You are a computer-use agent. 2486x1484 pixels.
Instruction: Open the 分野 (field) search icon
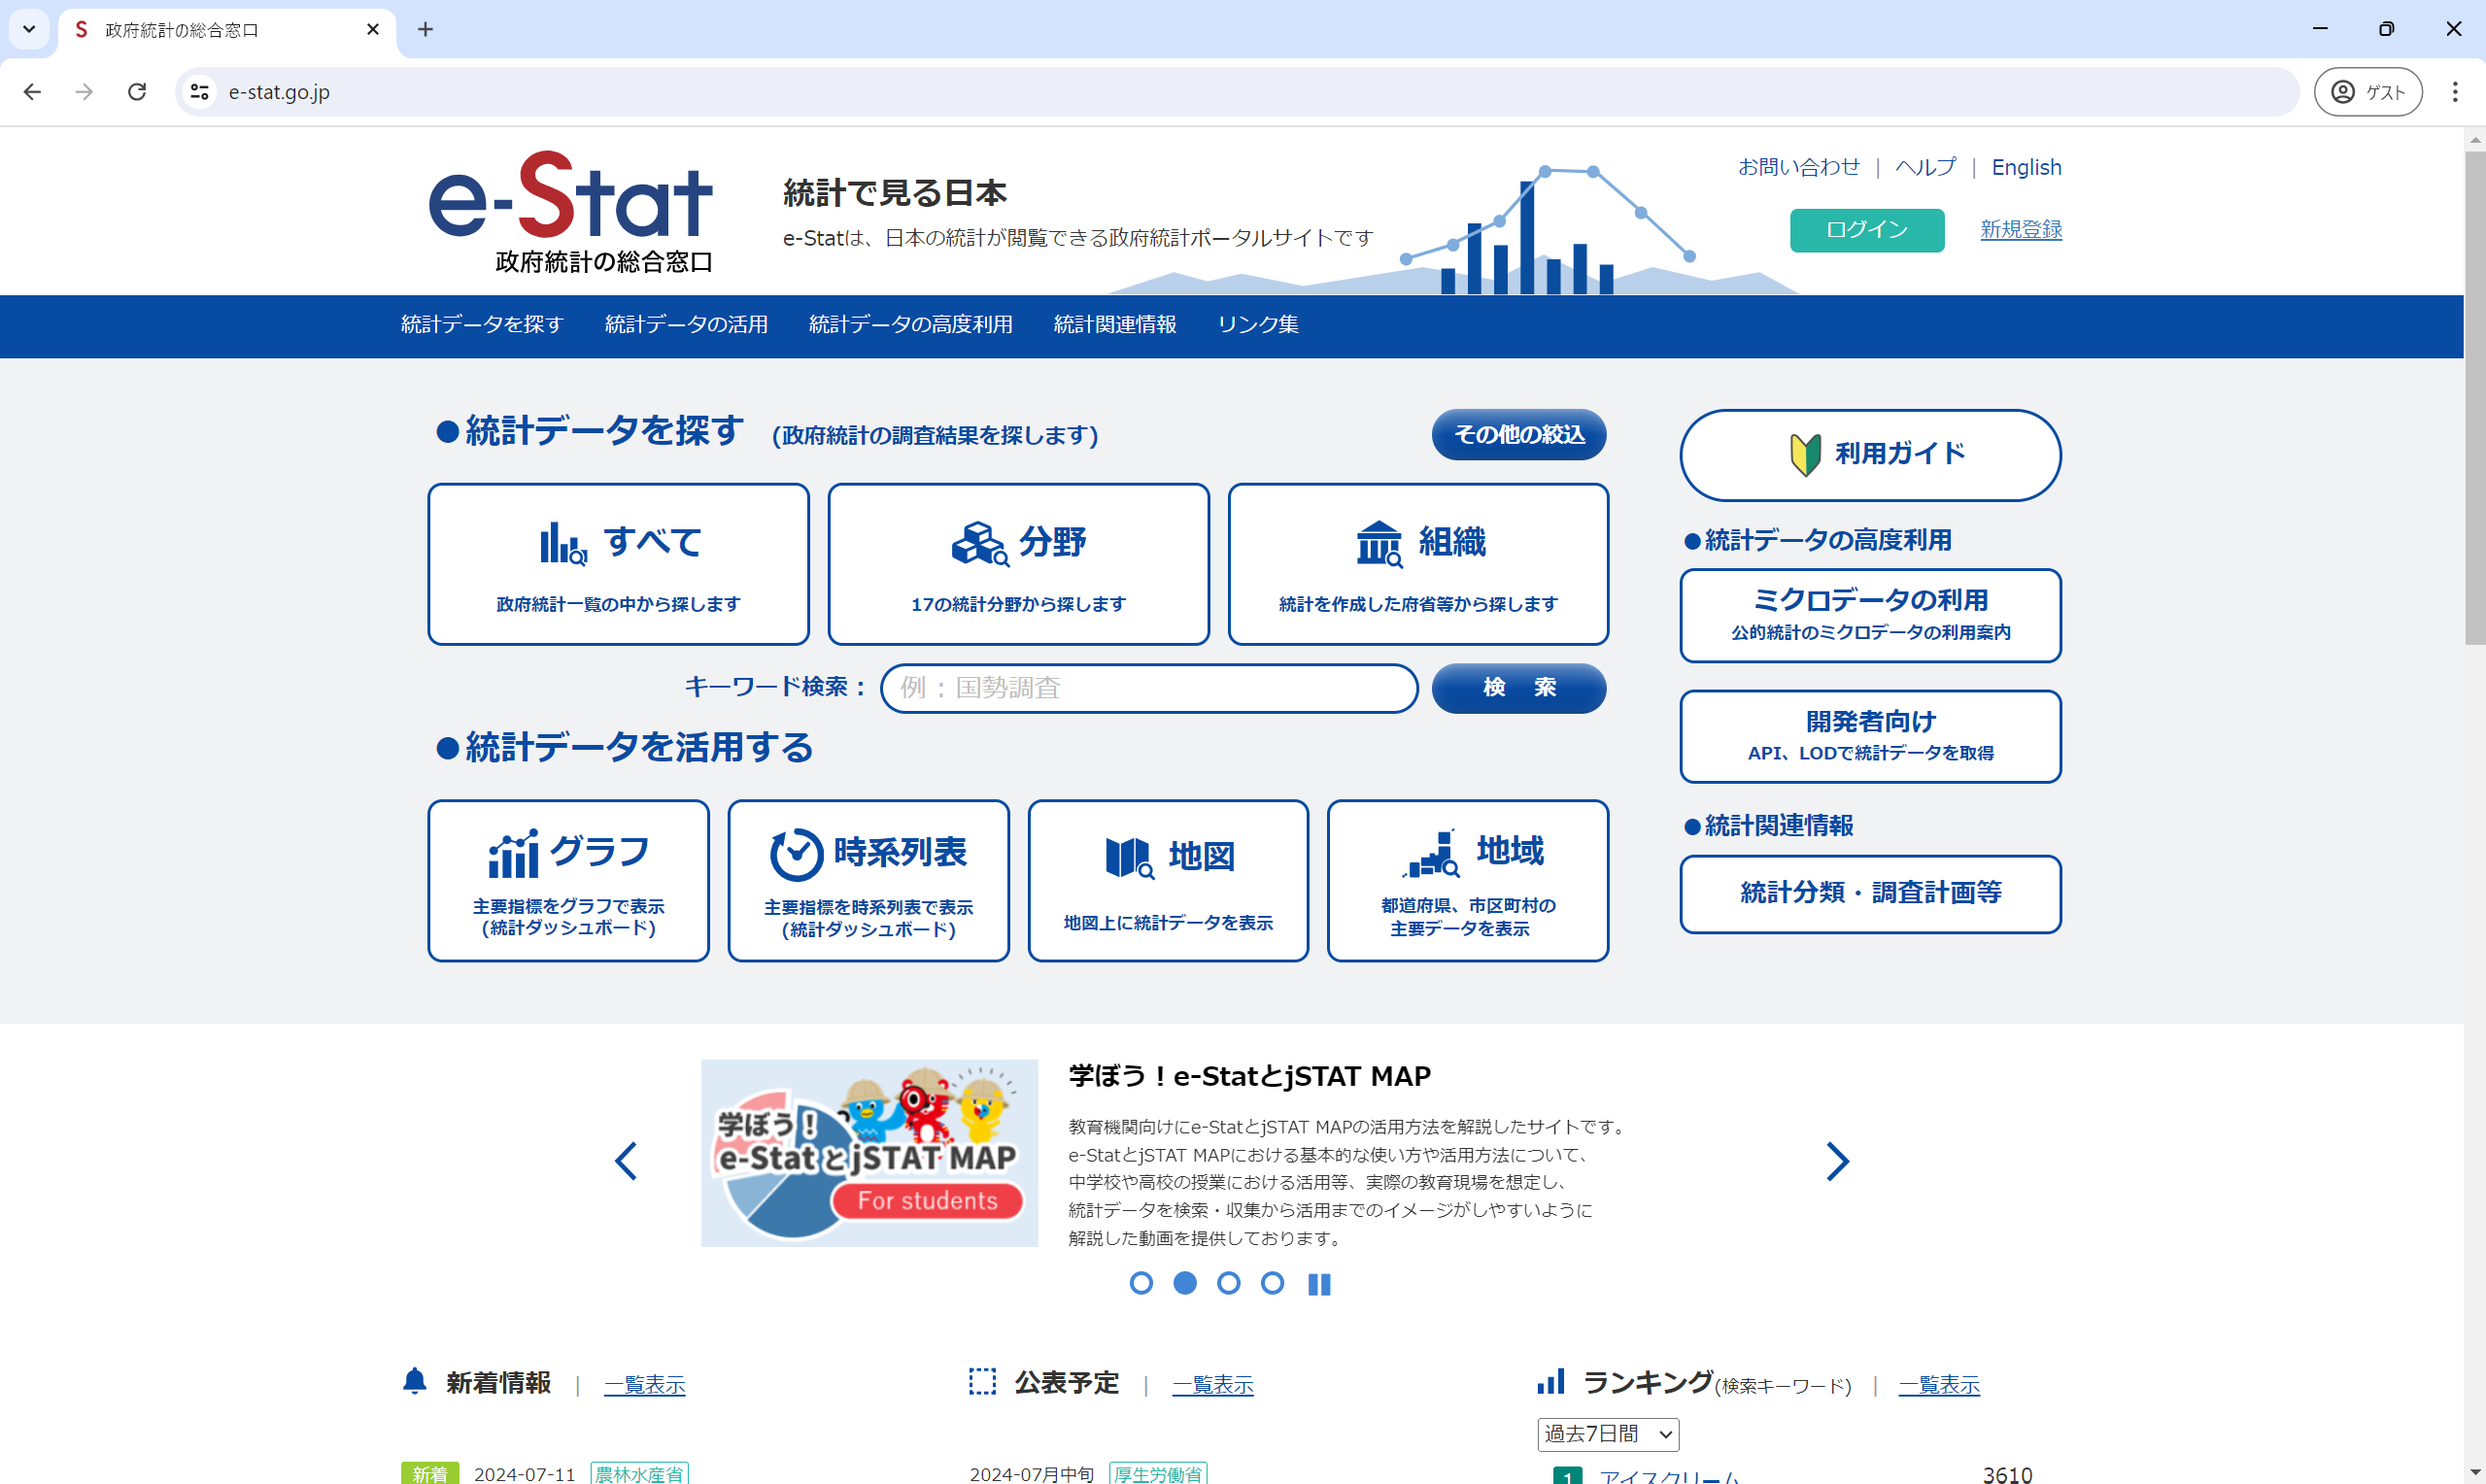977,543
